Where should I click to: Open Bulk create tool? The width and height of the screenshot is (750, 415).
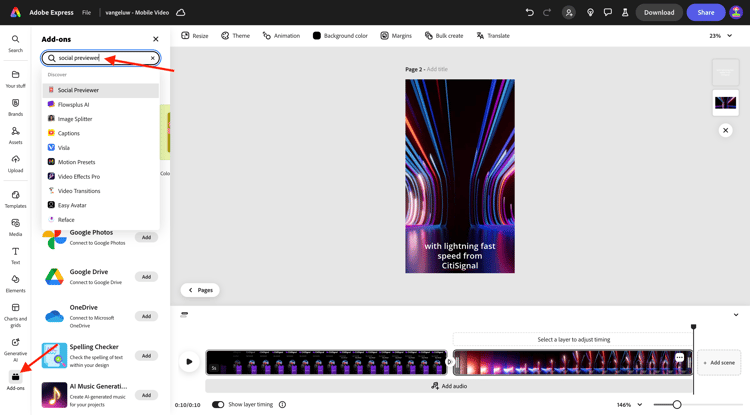click(x=444, y=36)
